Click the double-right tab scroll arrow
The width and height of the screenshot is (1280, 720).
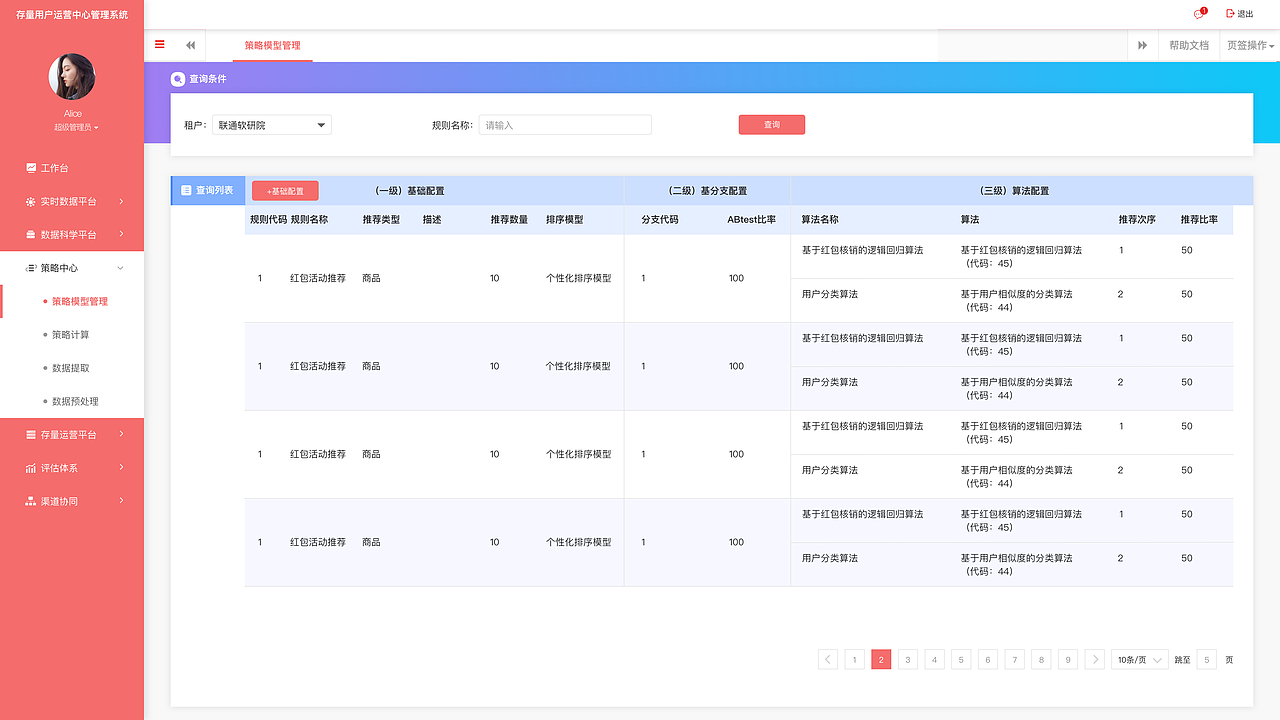[x=1142, y=45]
